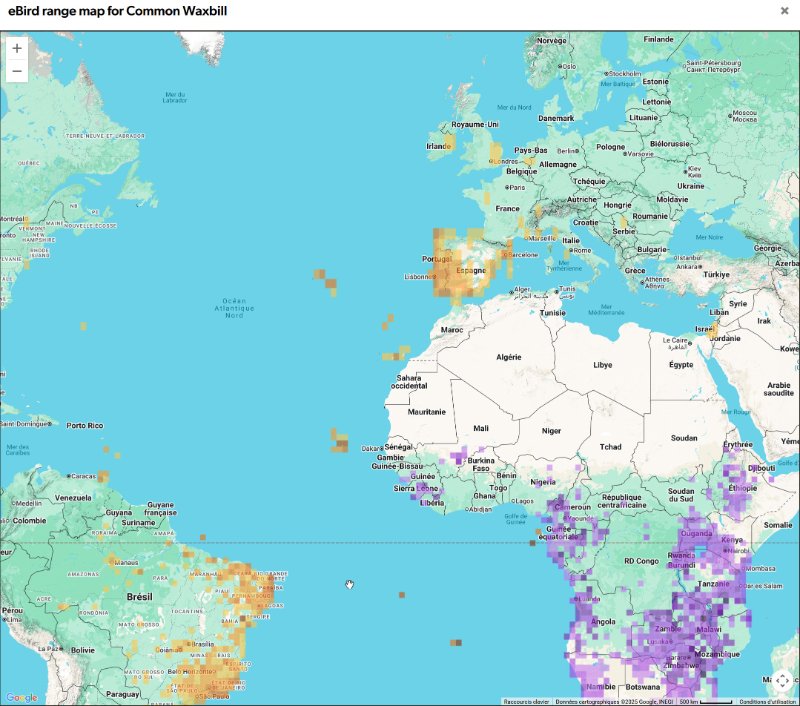The height and width of the screenshot is (706, 800).
Task: Click the Google logo on the map
Action: coord(21,697)
